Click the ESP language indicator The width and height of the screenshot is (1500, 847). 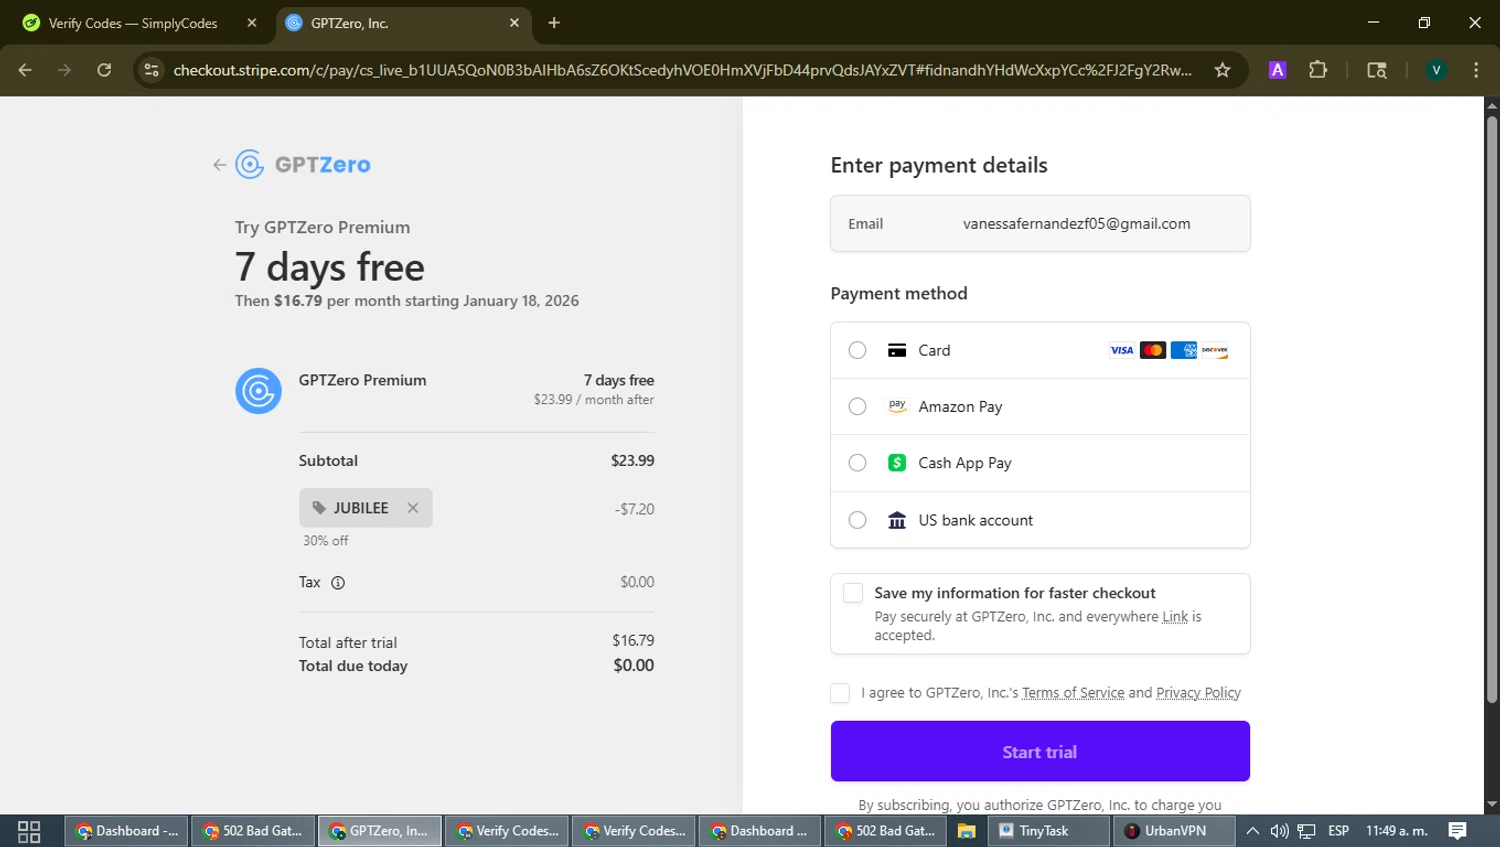[x=1338, y=831]
